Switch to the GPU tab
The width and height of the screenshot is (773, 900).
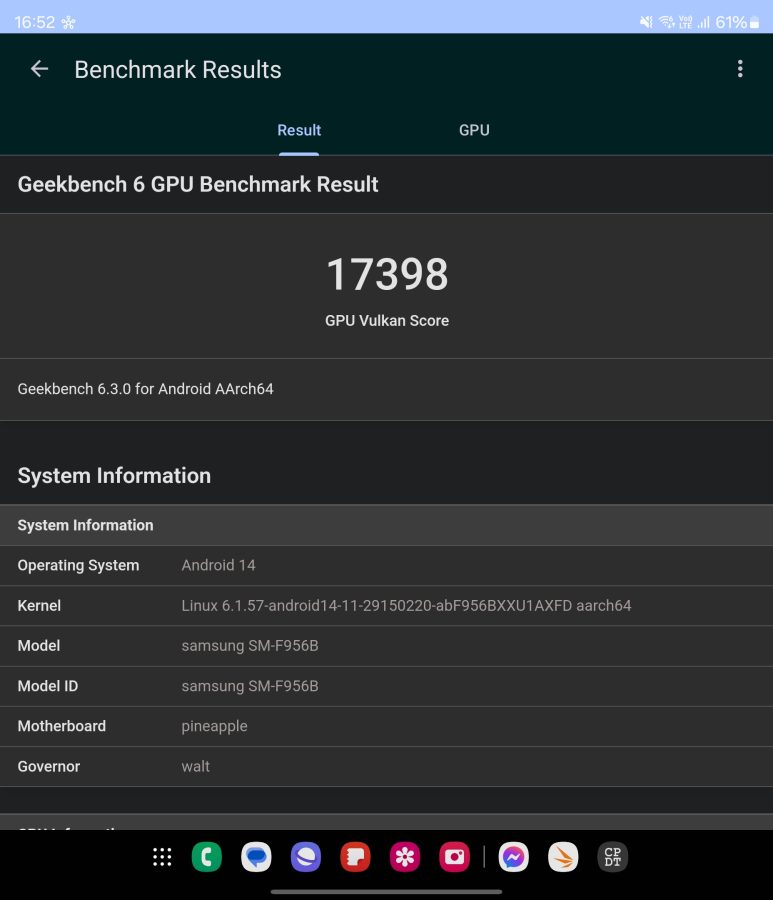[x=474, y=130]
